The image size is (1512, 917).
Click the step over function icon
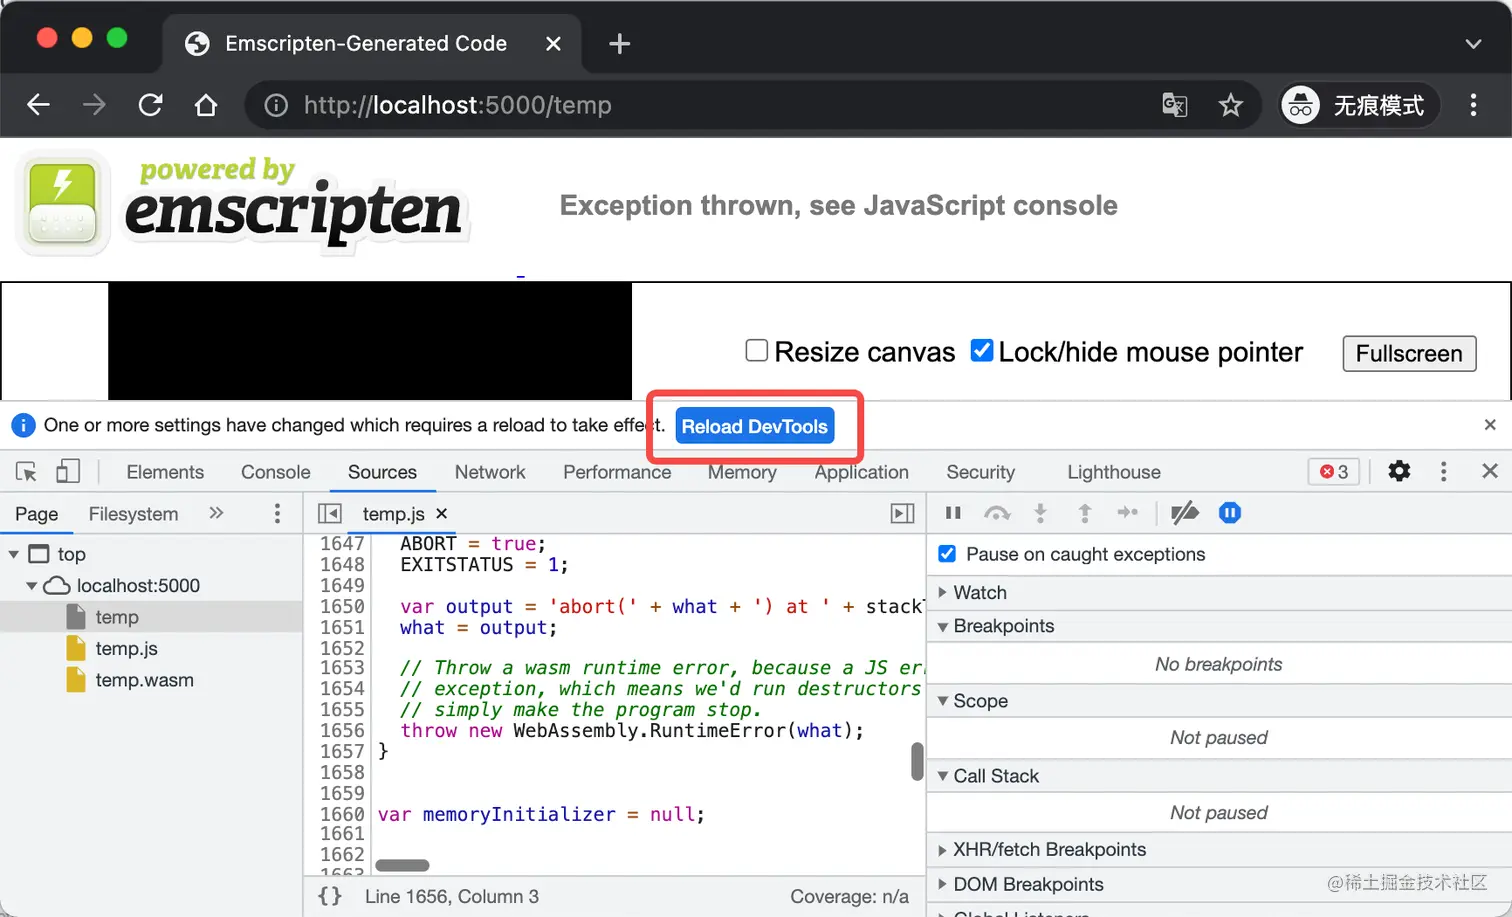pyautogui.click(x=997, y=513)
